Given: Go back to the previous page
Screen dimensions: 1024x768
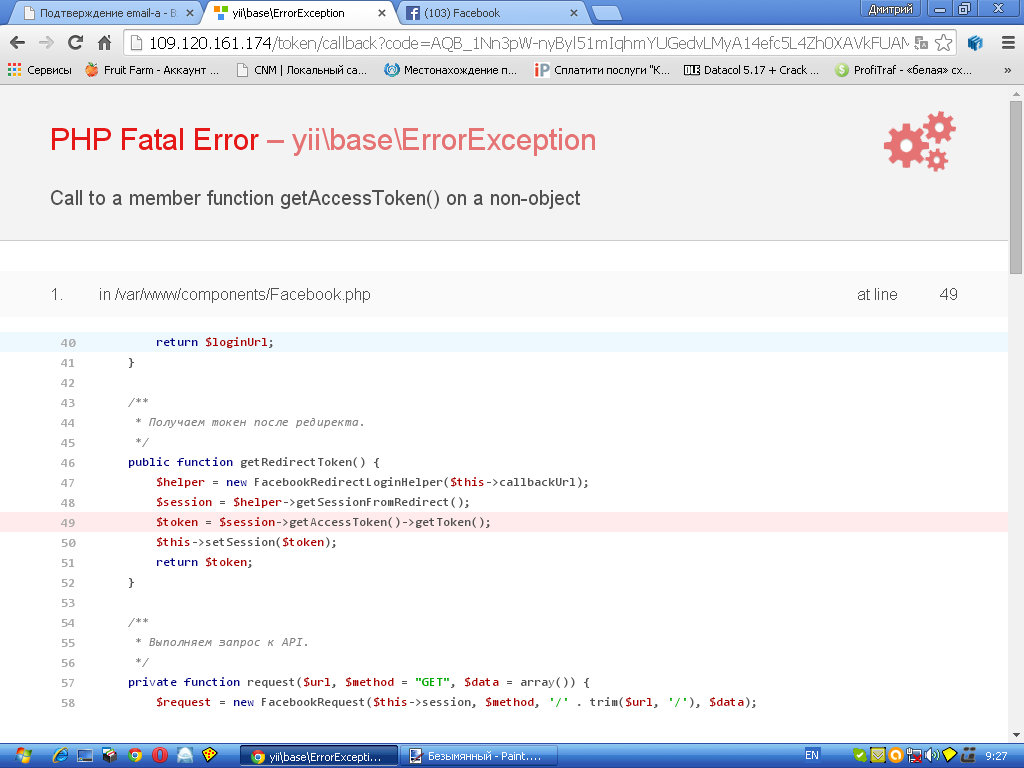Looking at the screenshot, I should click(x=18, y=43).
